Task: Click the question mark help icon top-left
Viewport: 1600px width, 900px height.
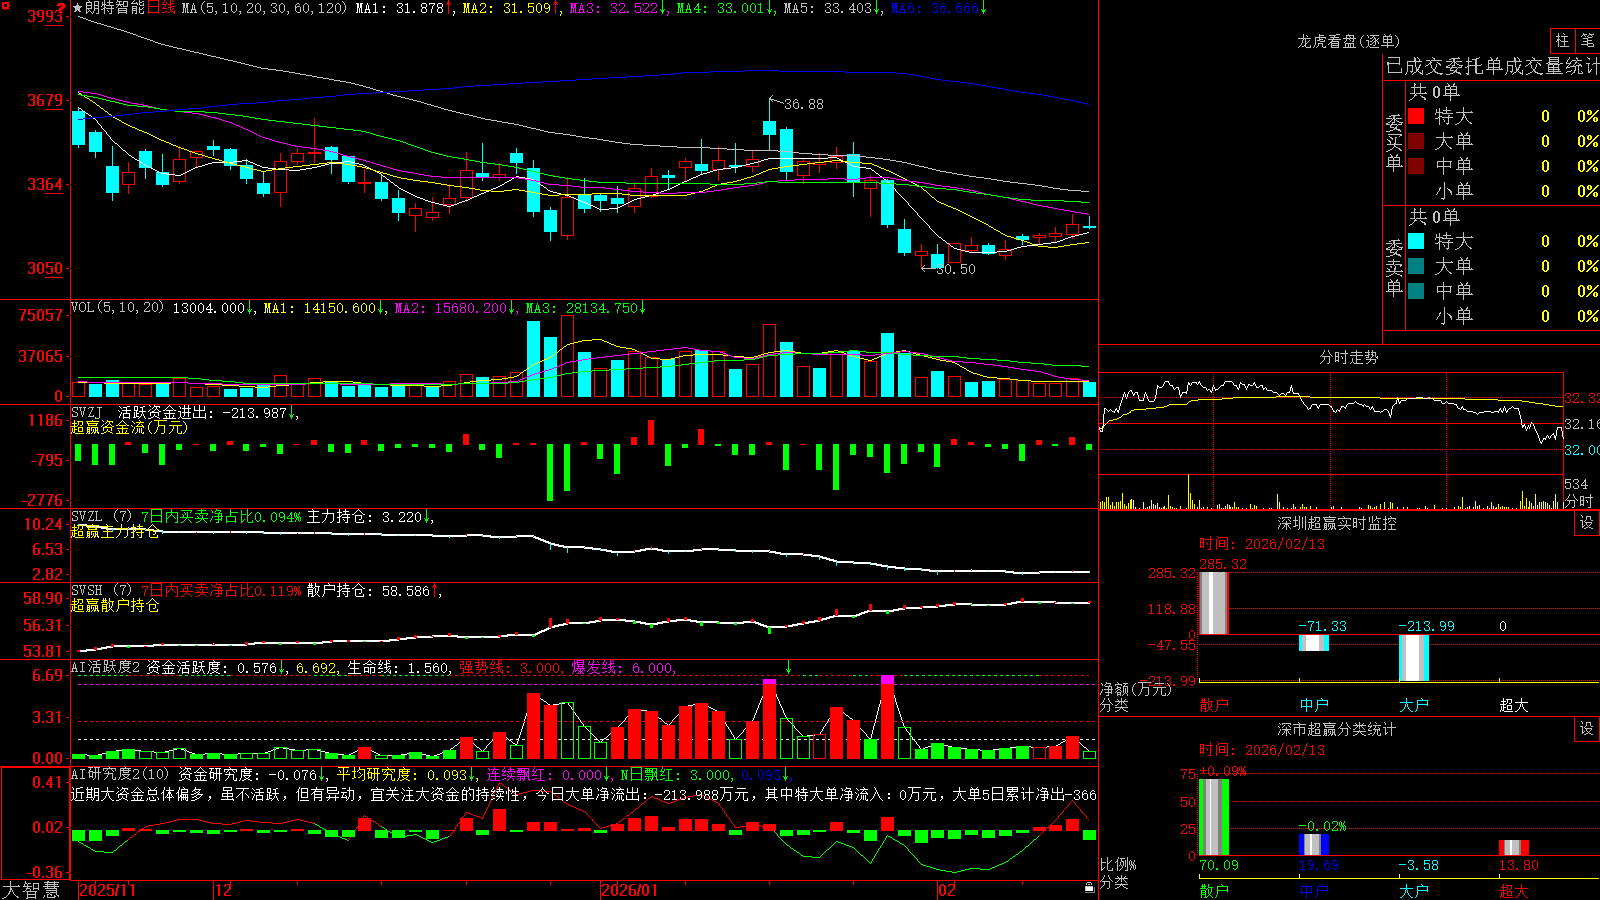Action: pyautogui.click(x=61, y=8)
